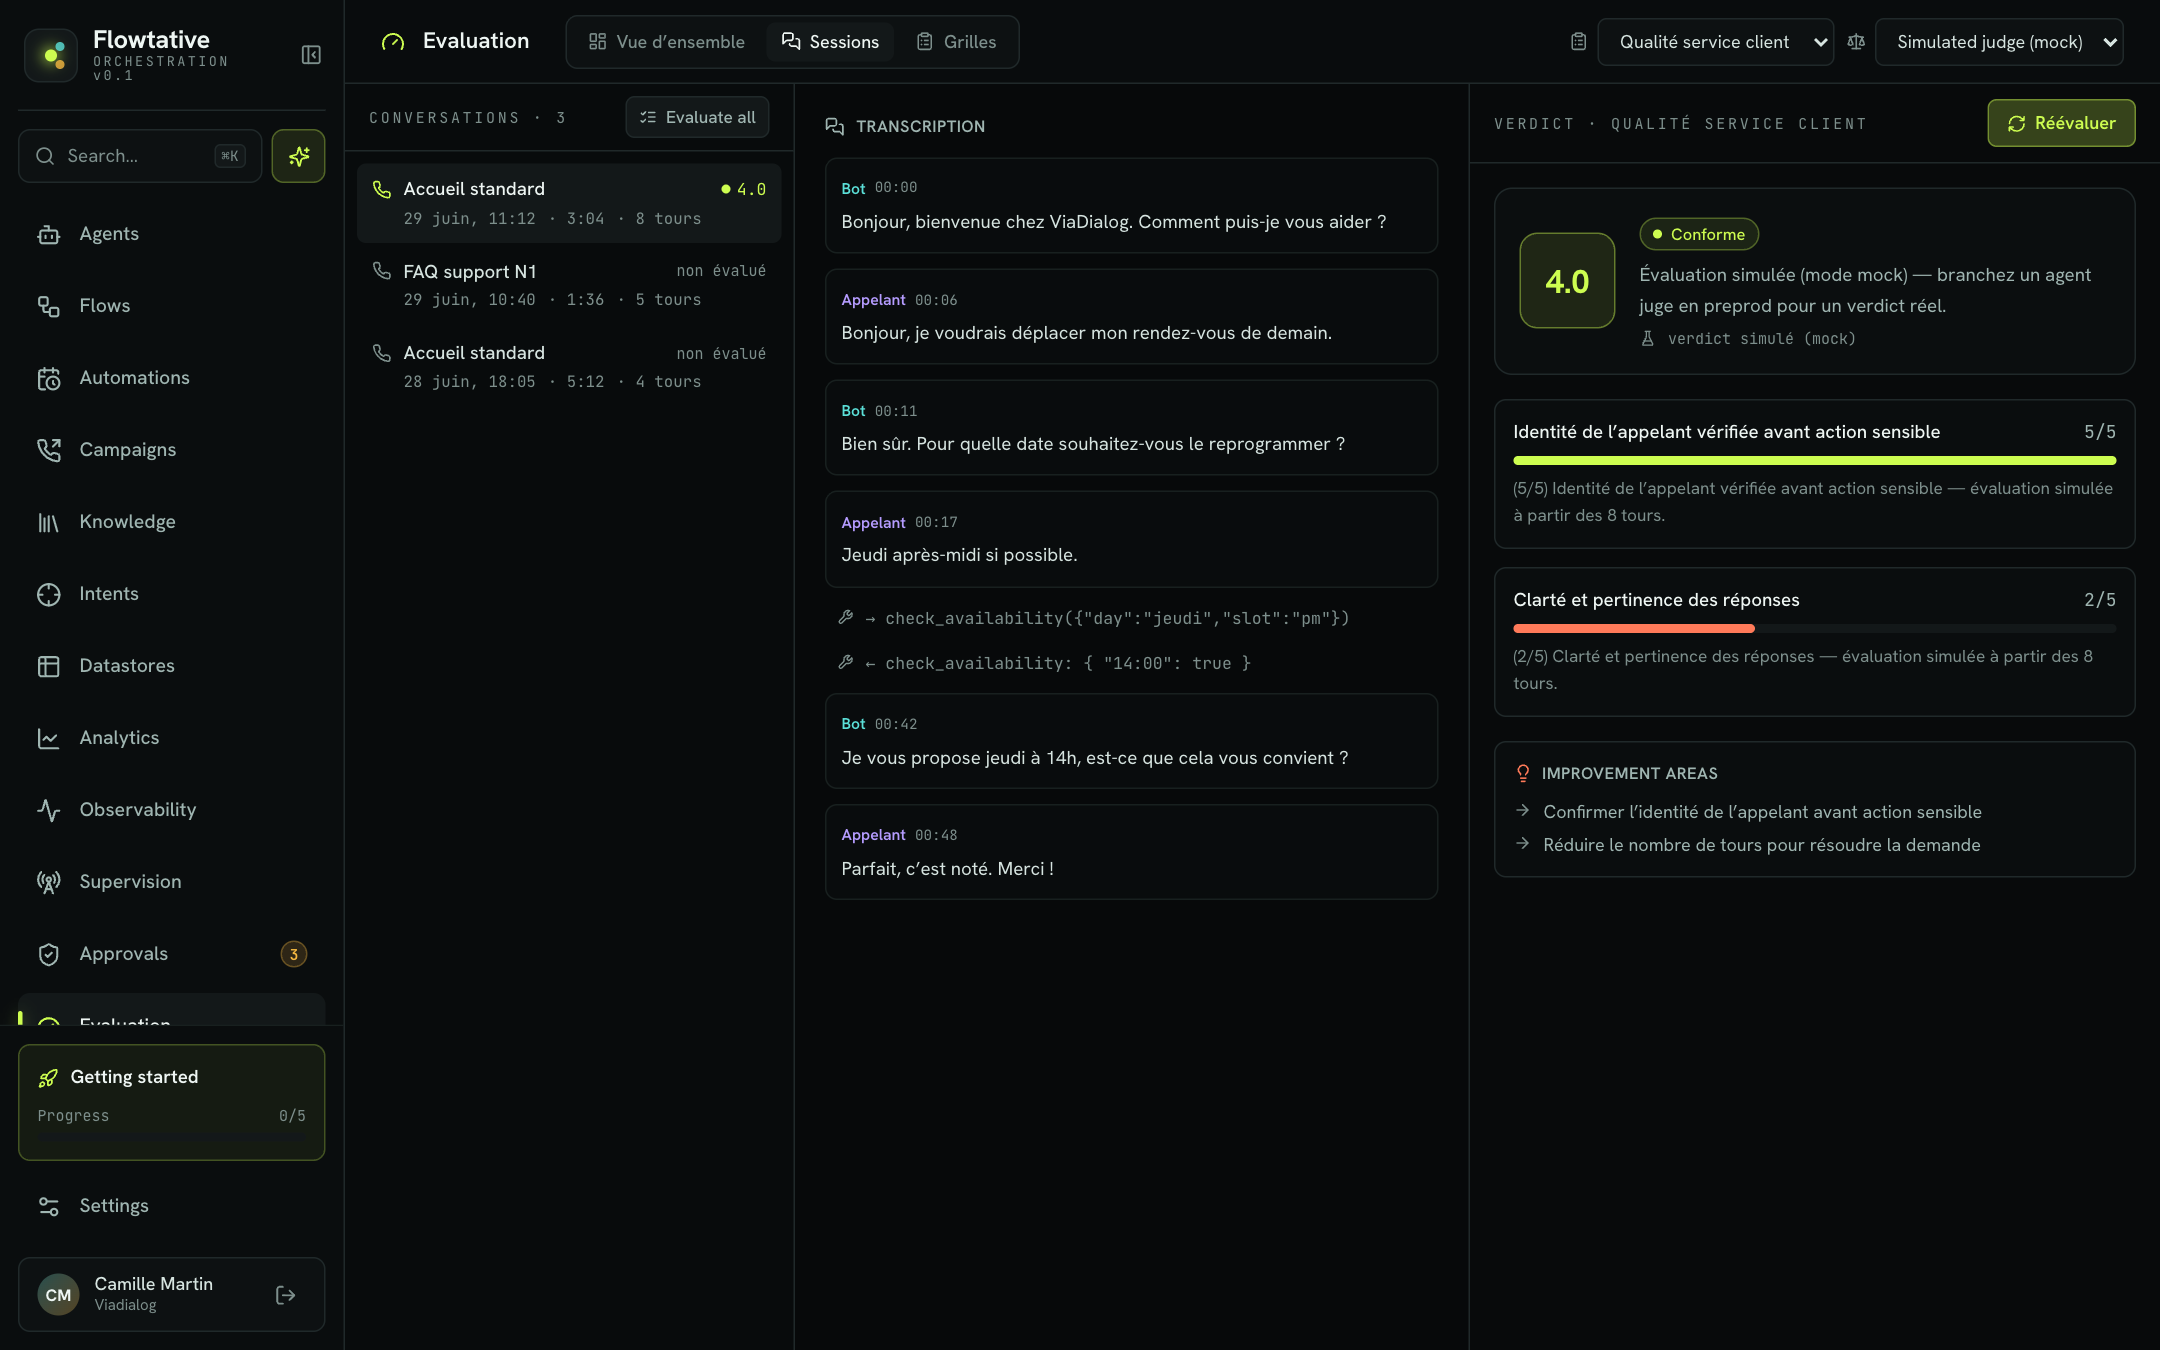Image resolution: width=2160 pixels, height=1350 pixels.
Task: Open Knowledge section
Action: click(x=172, y=522)
